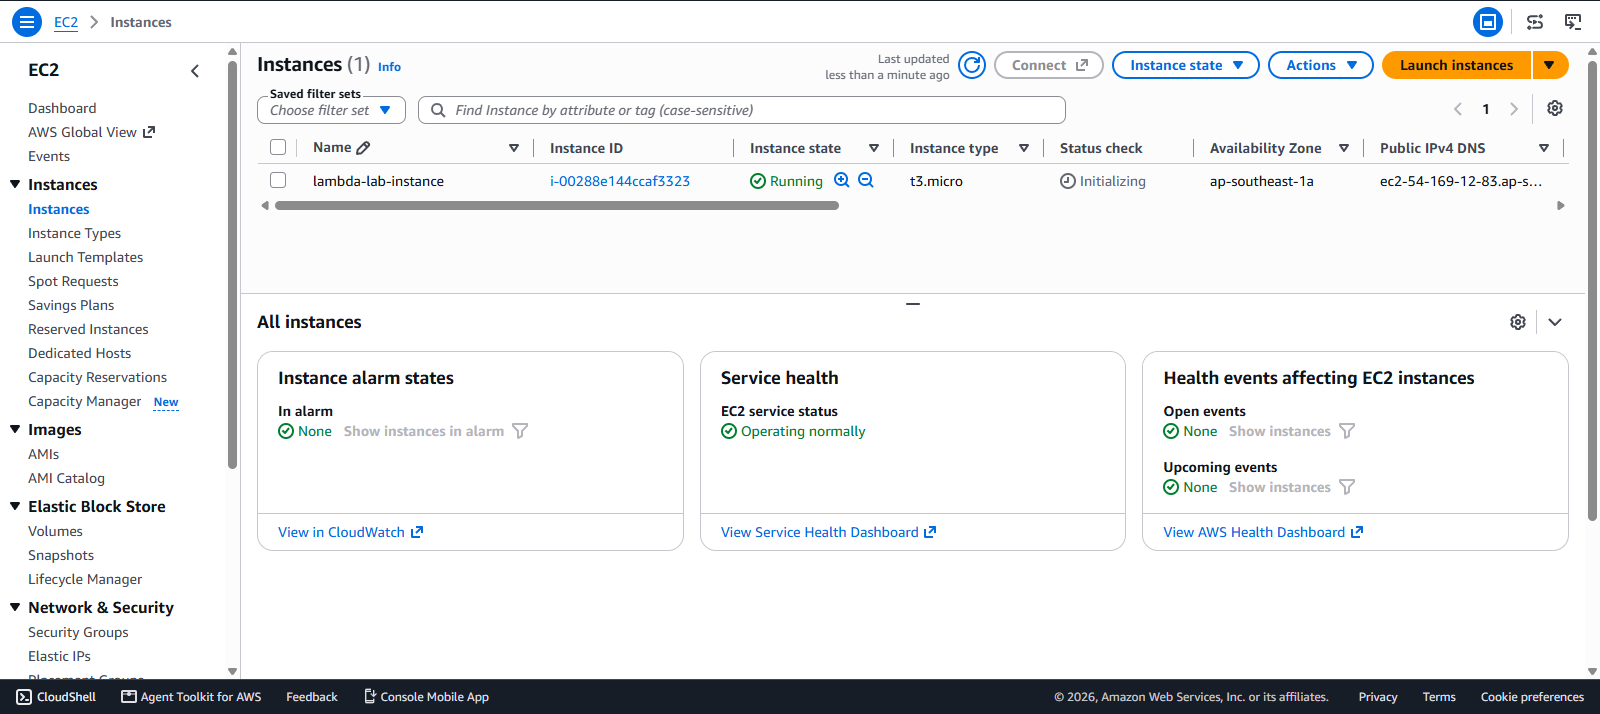Open Launch instances split-button arrow
This screenshot has height=714, width=1600.
tap(1550, 65)
